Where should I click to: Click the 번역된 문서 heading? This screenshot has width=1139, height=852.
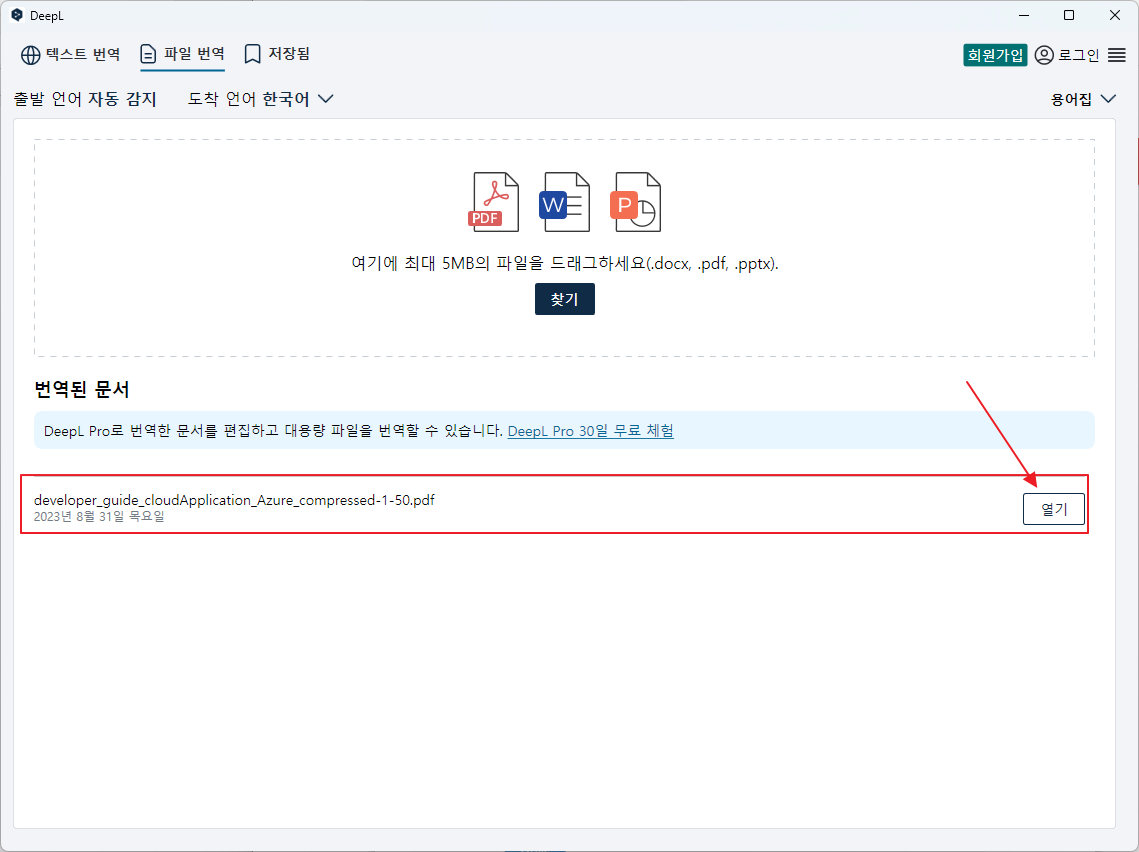pos(81,390)
